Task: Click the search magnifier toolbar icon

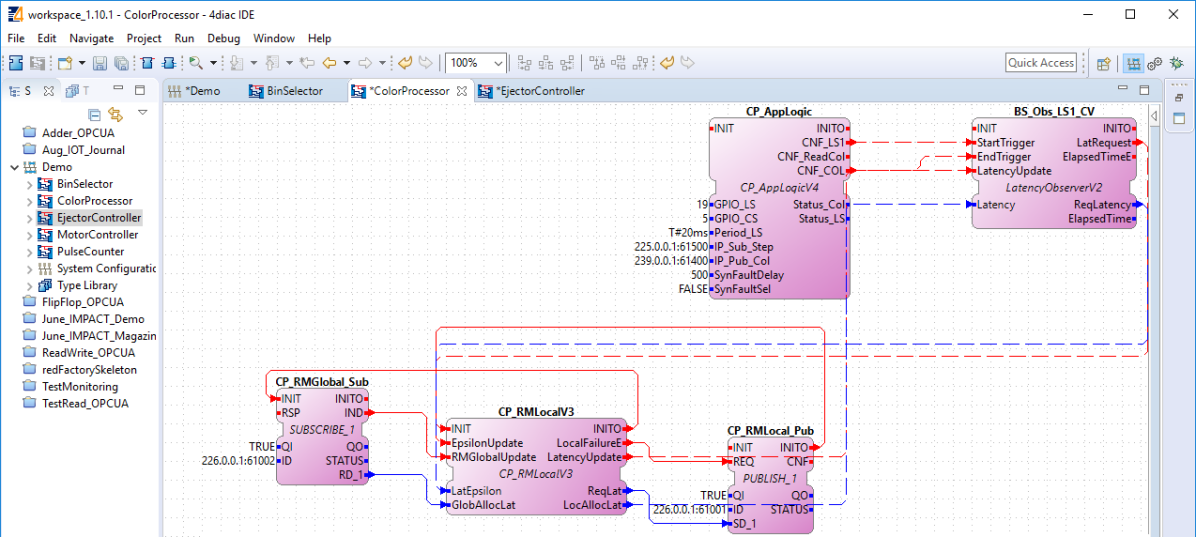Action: (195, 63)
